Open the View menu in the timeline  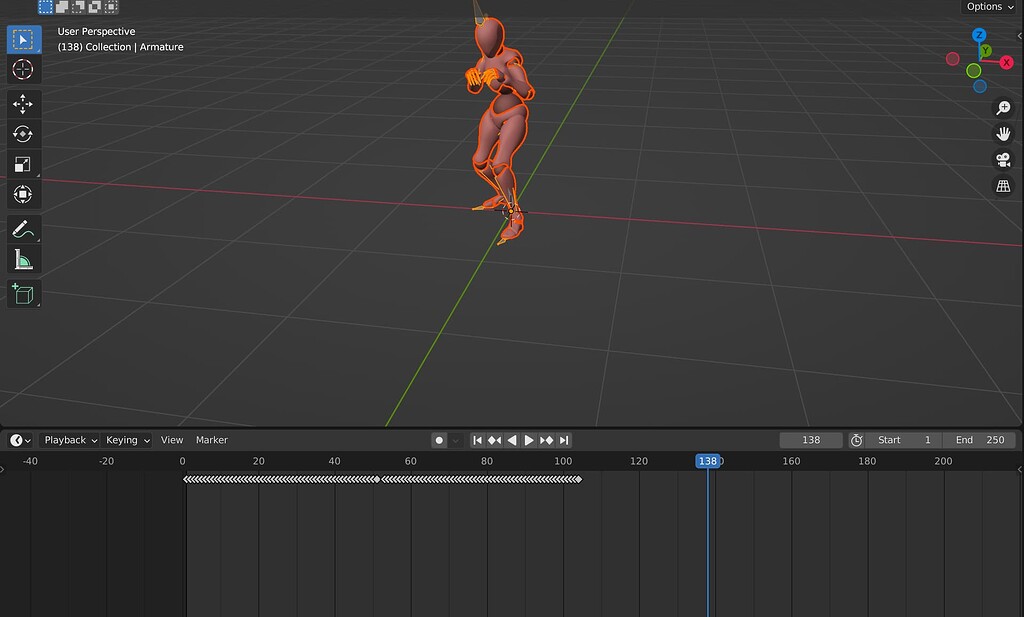[172, 440]
